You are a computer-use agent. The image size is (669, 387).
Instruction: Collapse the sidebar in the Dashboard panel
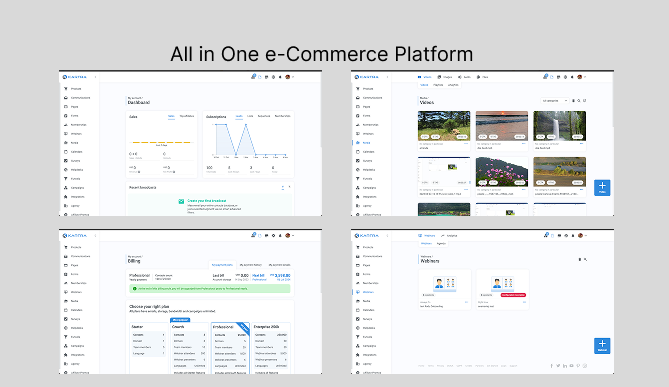pos(95,77)
